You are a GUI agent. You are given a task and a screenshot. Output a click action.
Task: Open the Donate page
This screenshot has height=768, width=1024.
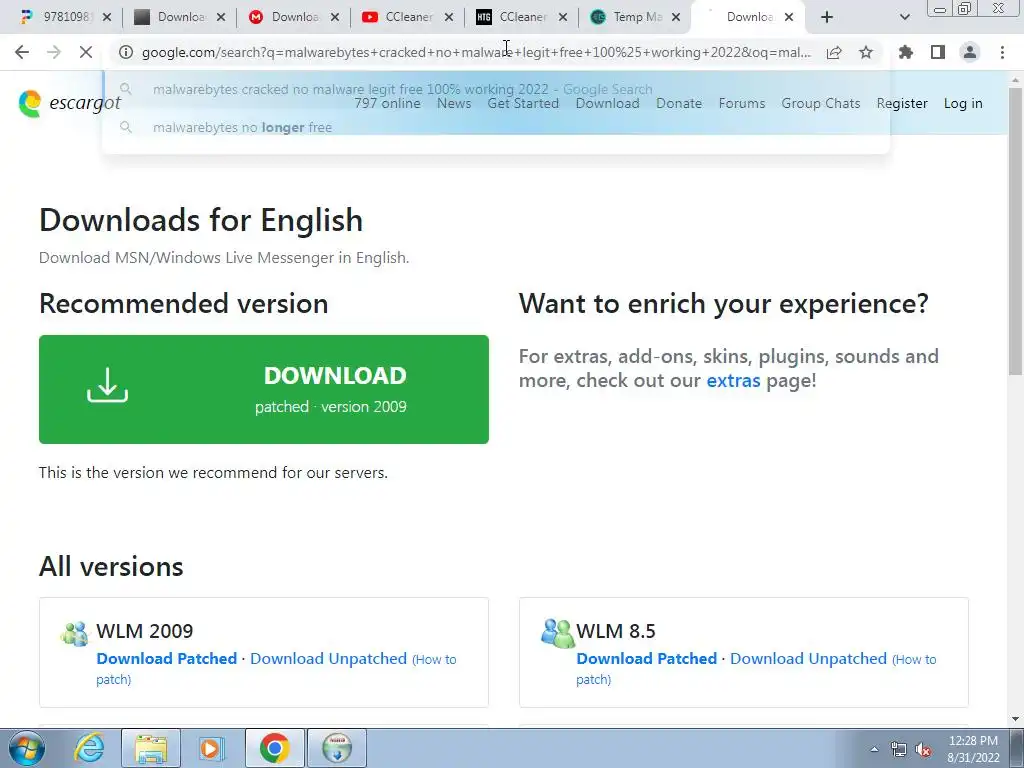pos(679,103)
